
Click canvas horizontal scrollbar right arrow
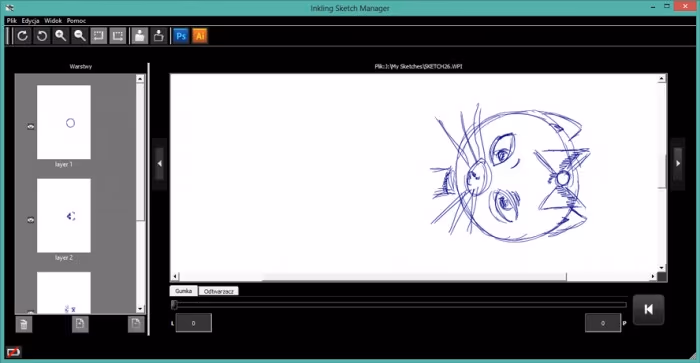[x=653, y=277]
